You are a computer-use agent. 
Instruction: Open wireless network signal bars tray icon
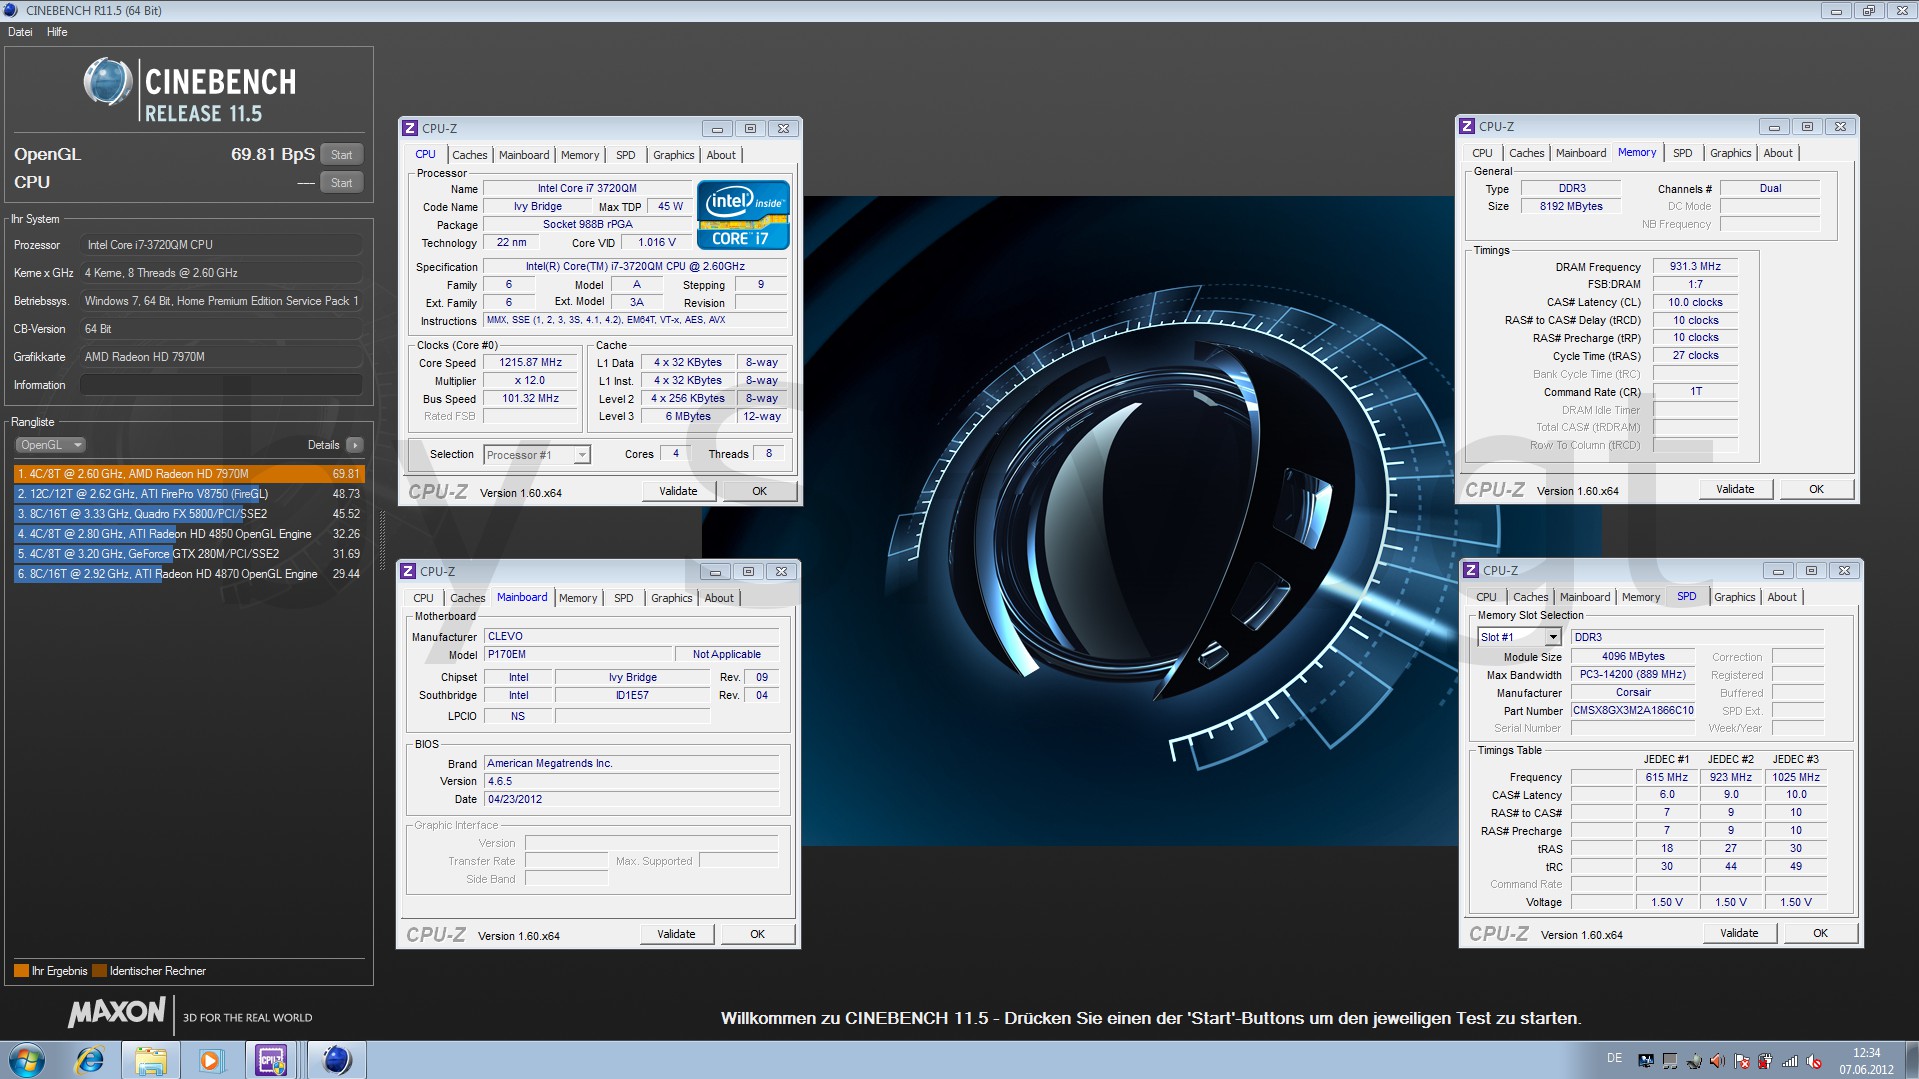(1790, 1061)
